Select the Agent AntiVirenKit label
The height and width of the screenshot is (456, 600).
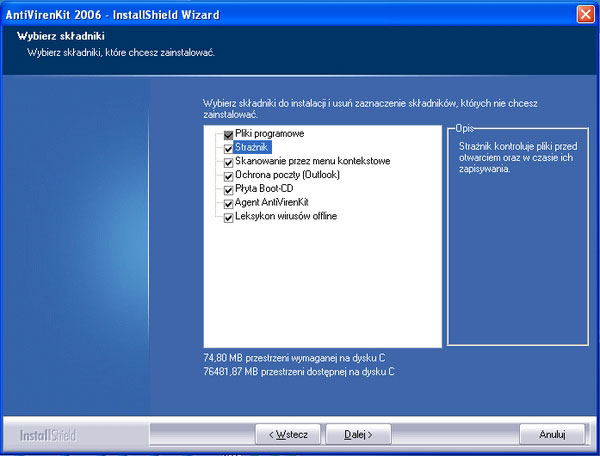point(272,202)
